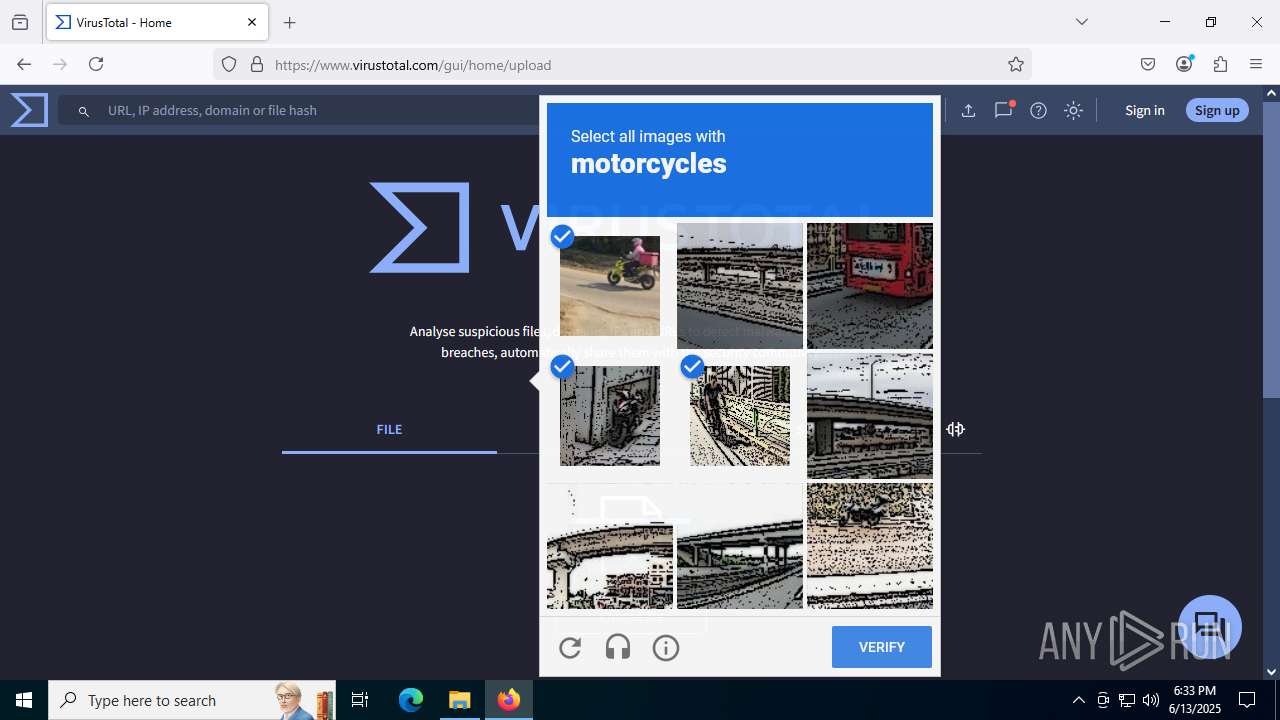
Task: Click the search magnifier icon
Action: [84, 111]
